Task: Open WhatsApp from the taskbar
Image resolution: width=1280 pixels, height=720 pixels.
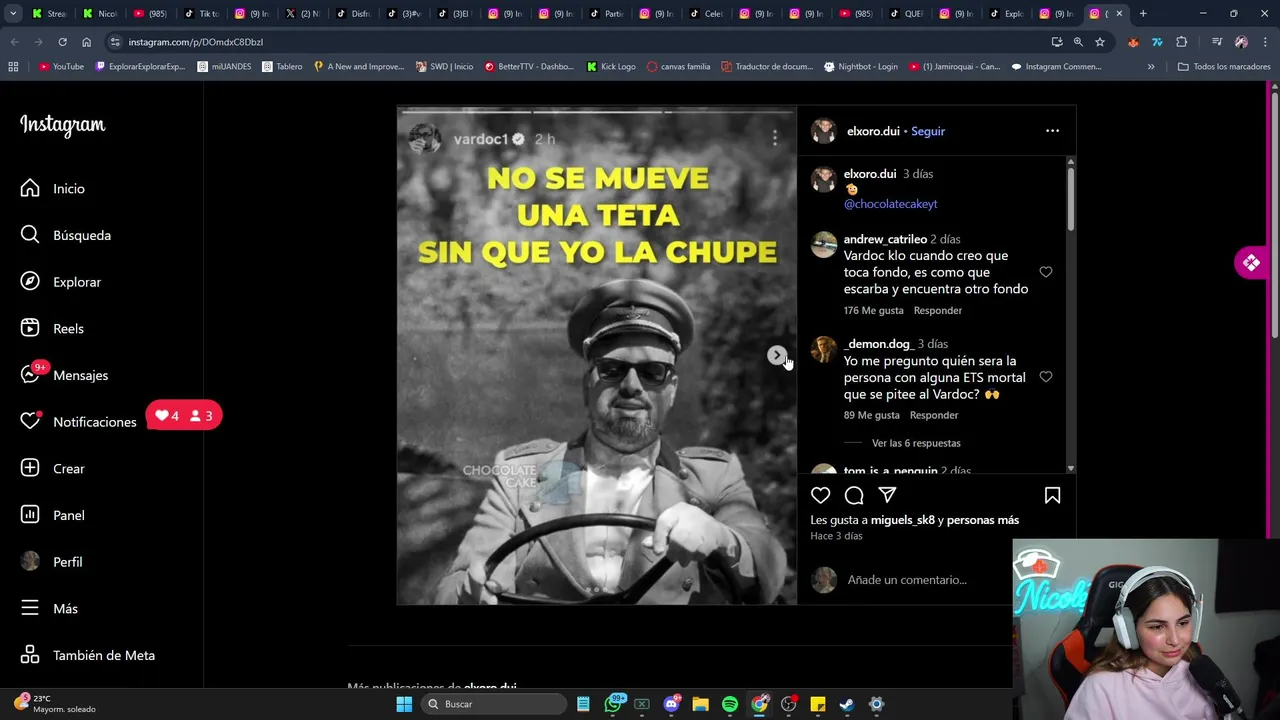Action: [614, 704]
